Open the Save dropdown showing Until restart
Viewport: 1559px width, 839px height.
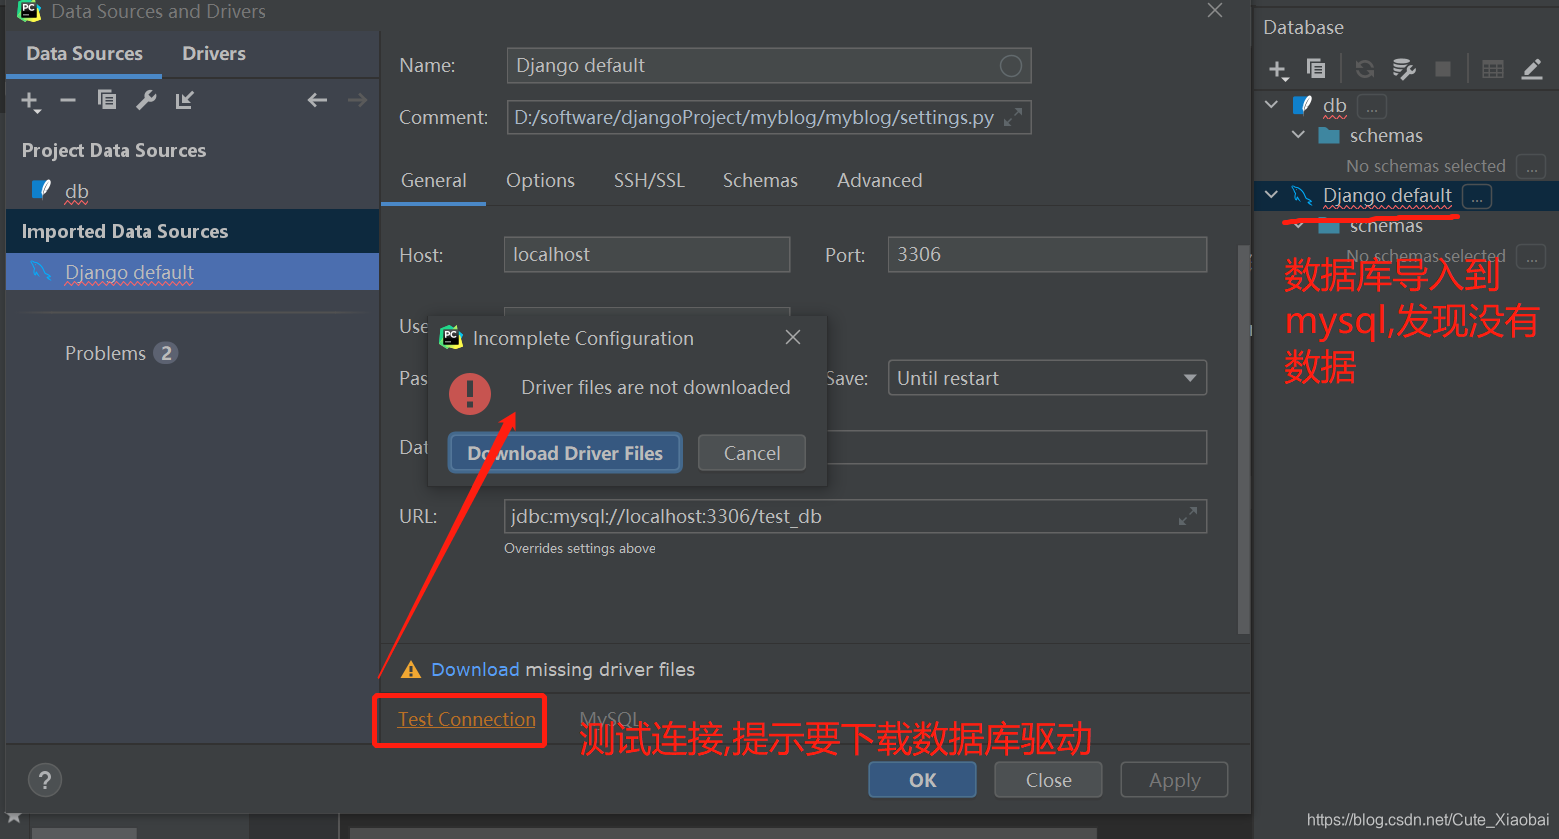coord(1047,378)
